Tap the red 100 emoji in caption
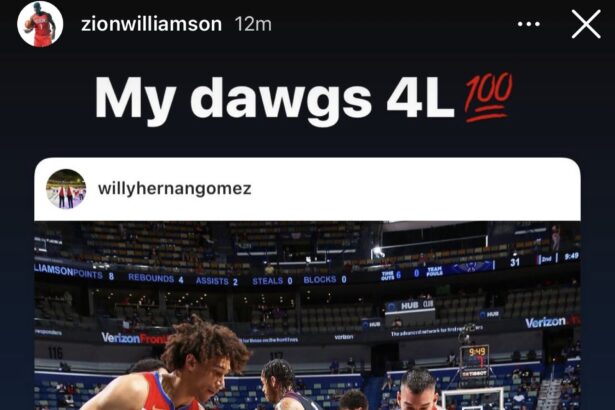This screenshot has height=410, width=615. point(488,97)
